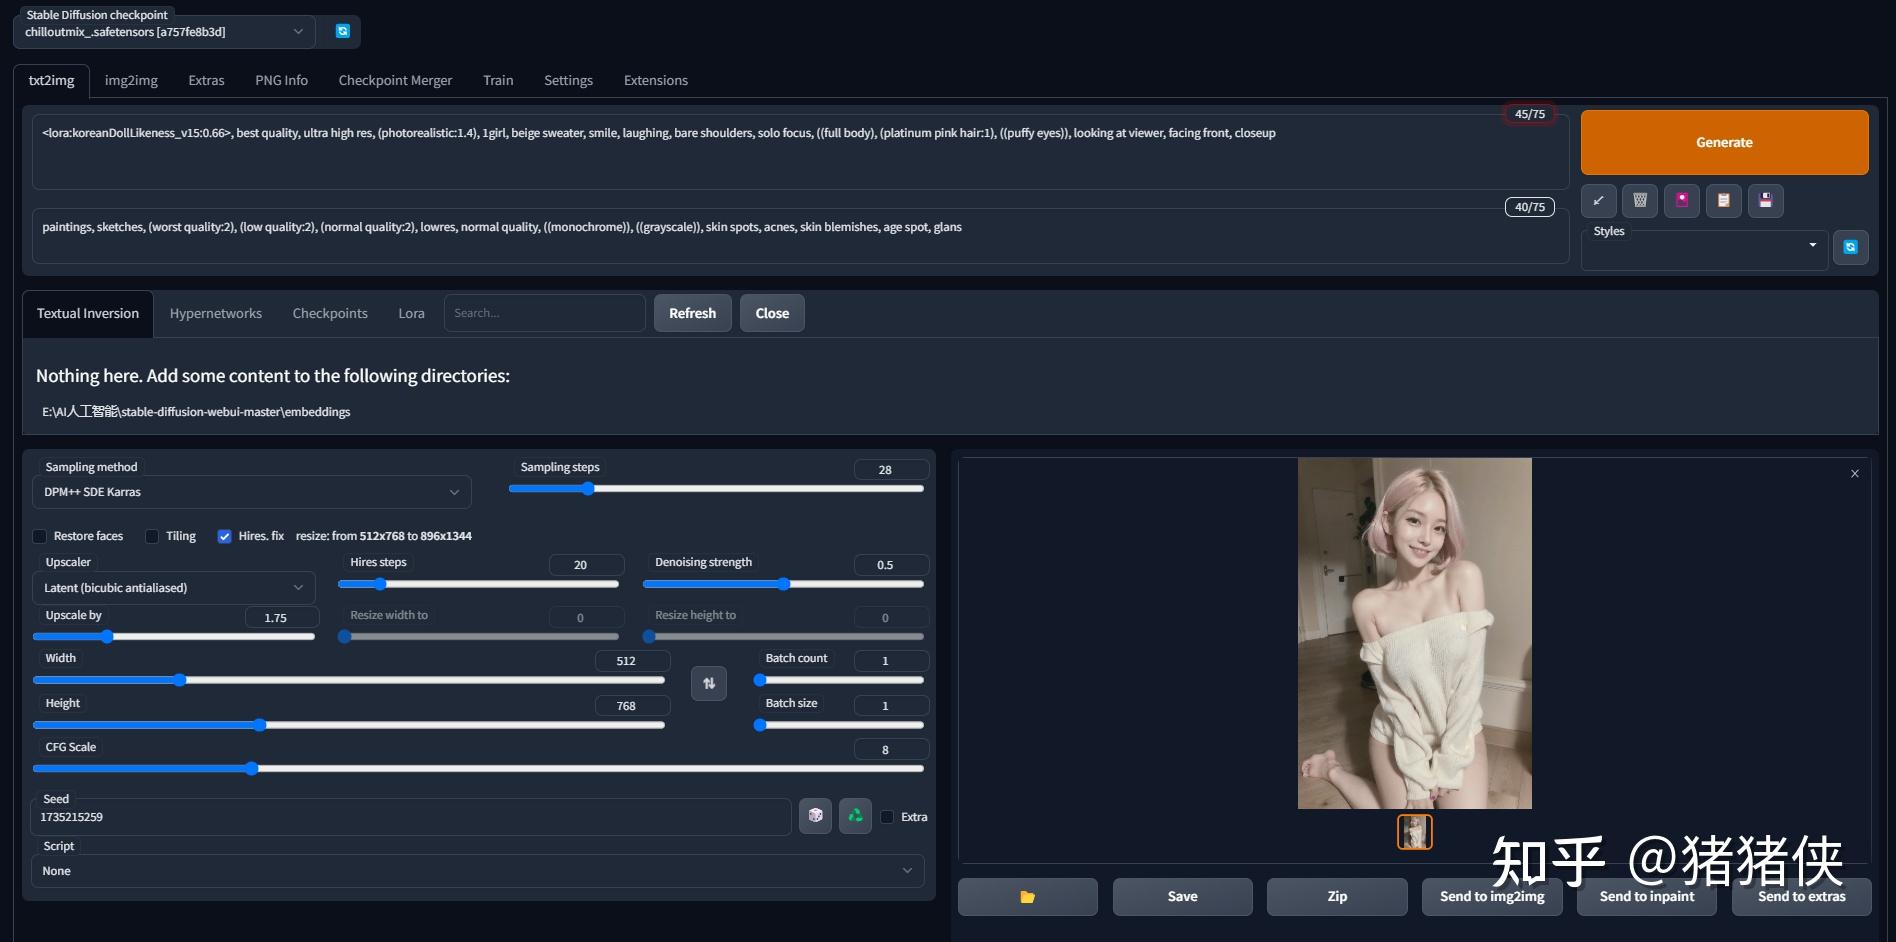Image resolution: width=1896 pixels, height=942 pixels.
Task: Refresh the Stable Diffusion checkpoint list
Action: 342,31
